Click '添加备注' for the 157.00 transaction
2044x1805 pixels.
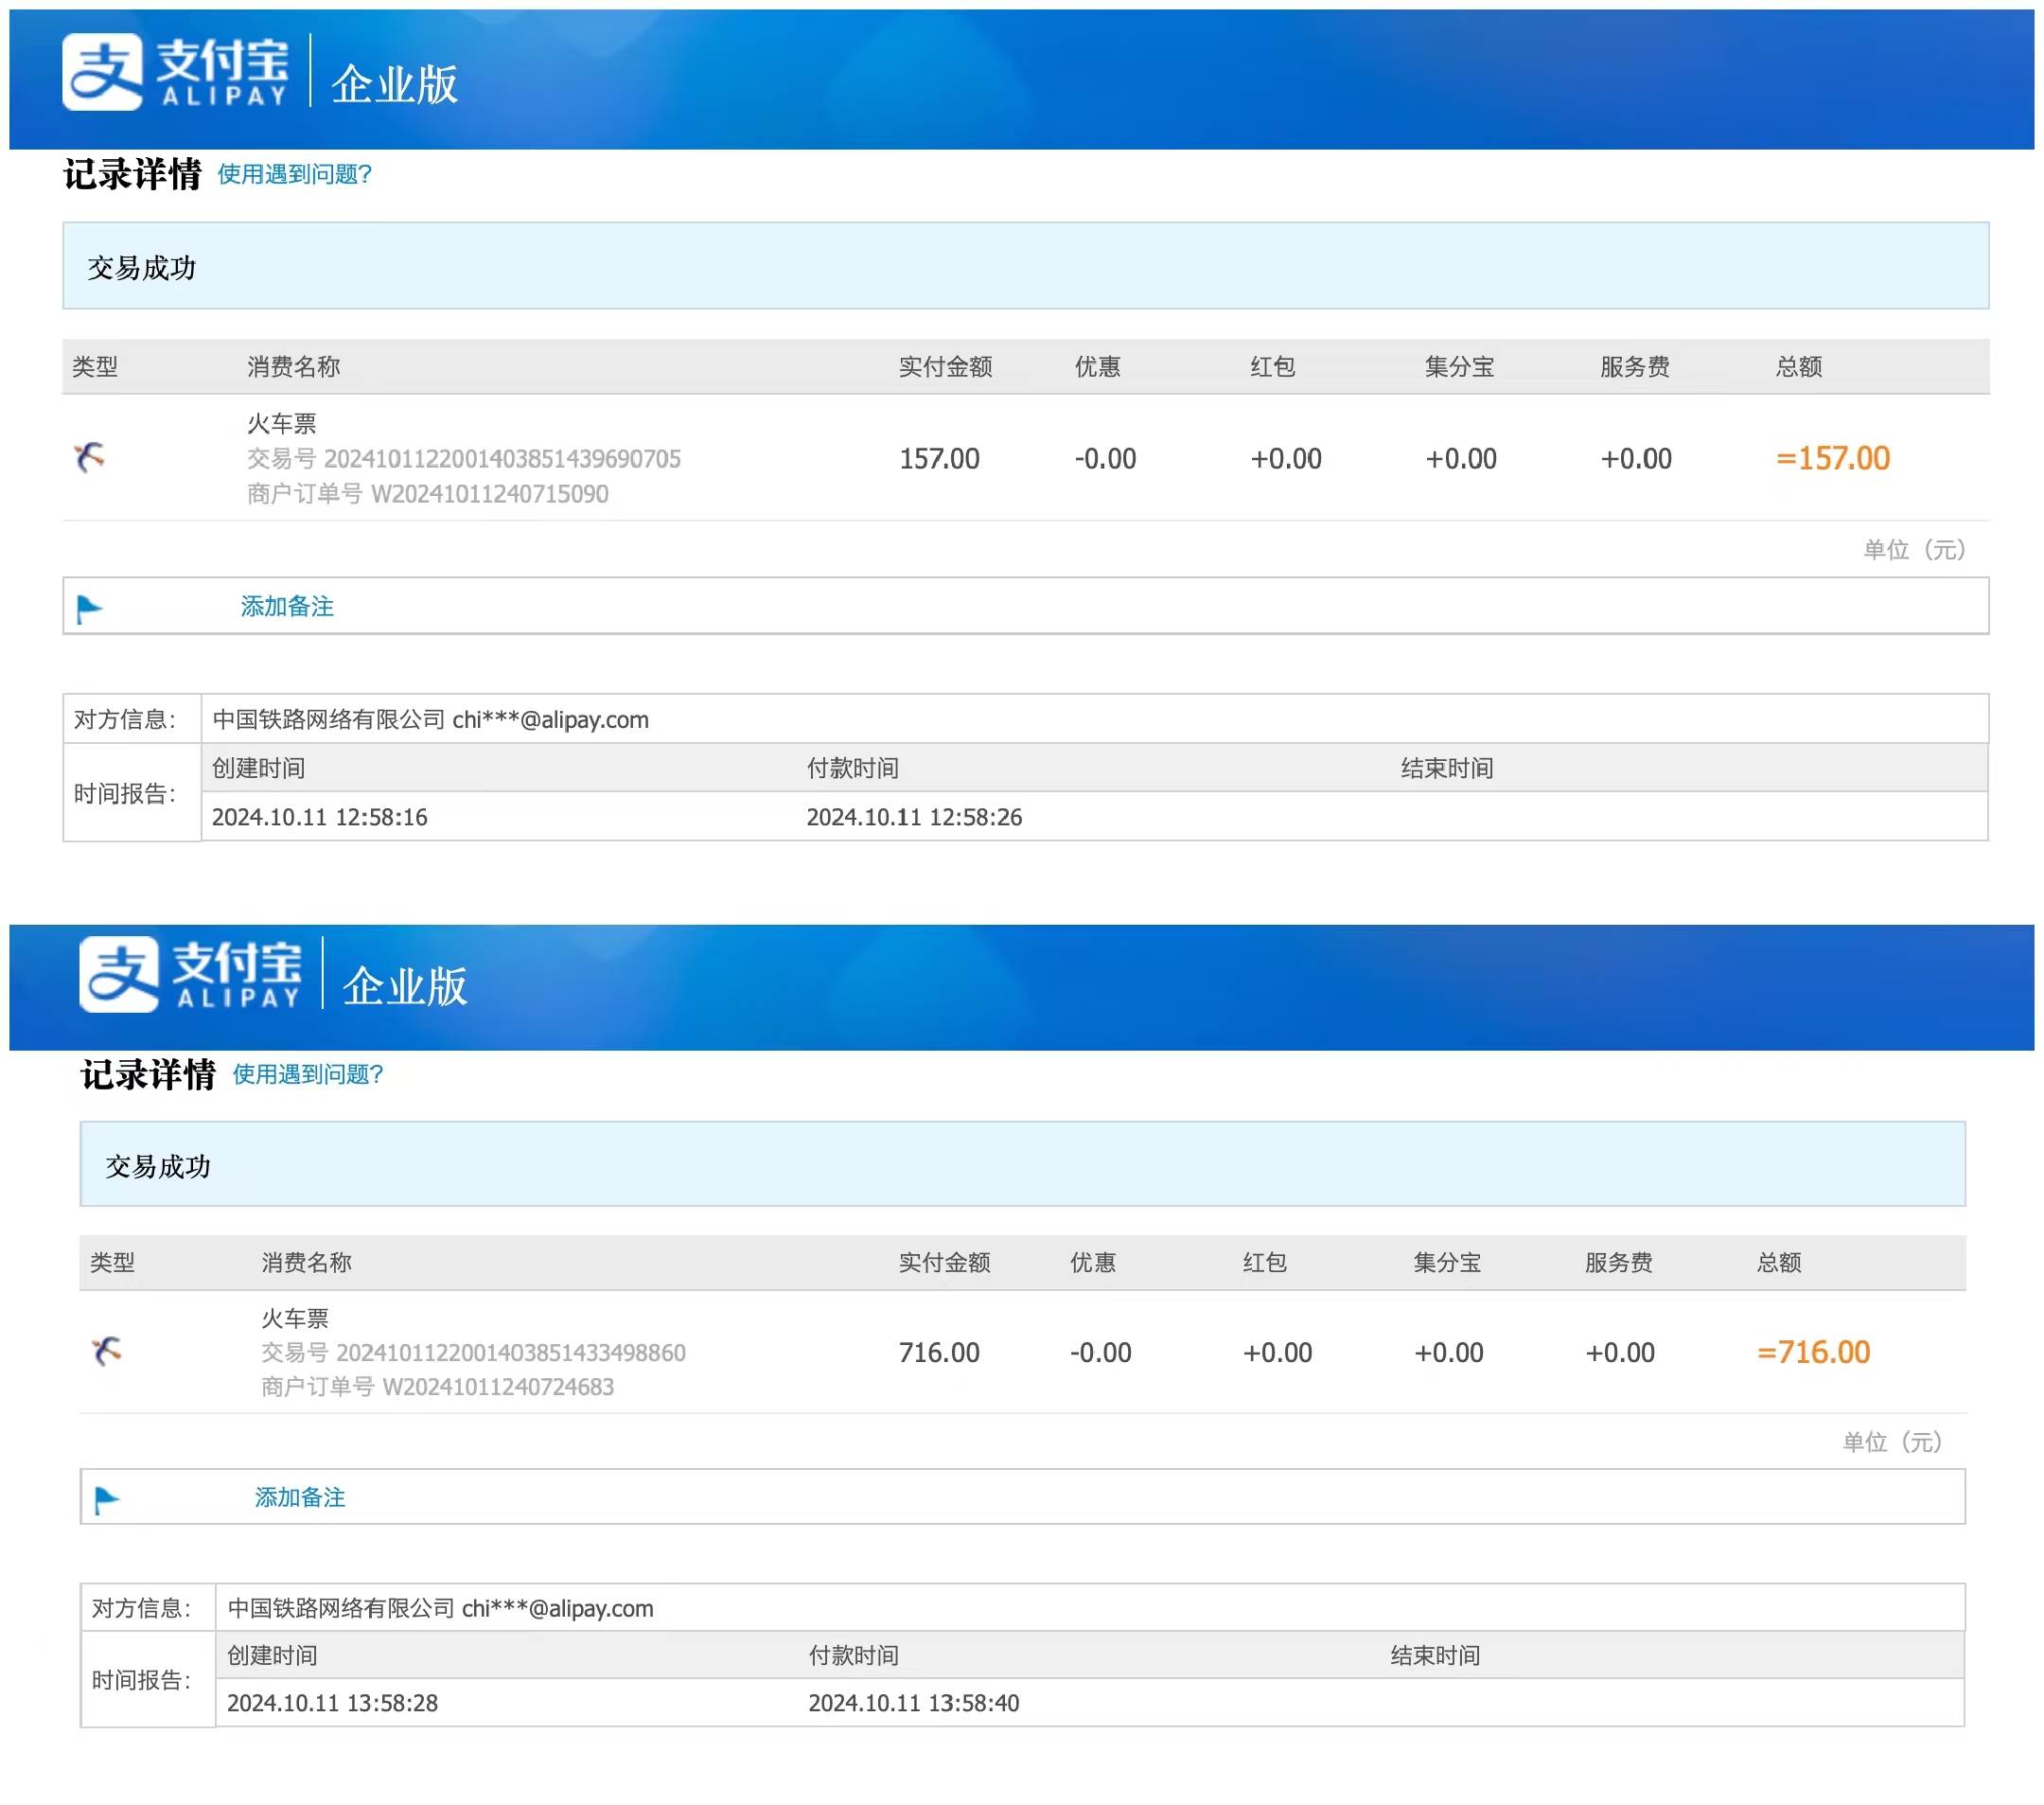click(287, 606)
